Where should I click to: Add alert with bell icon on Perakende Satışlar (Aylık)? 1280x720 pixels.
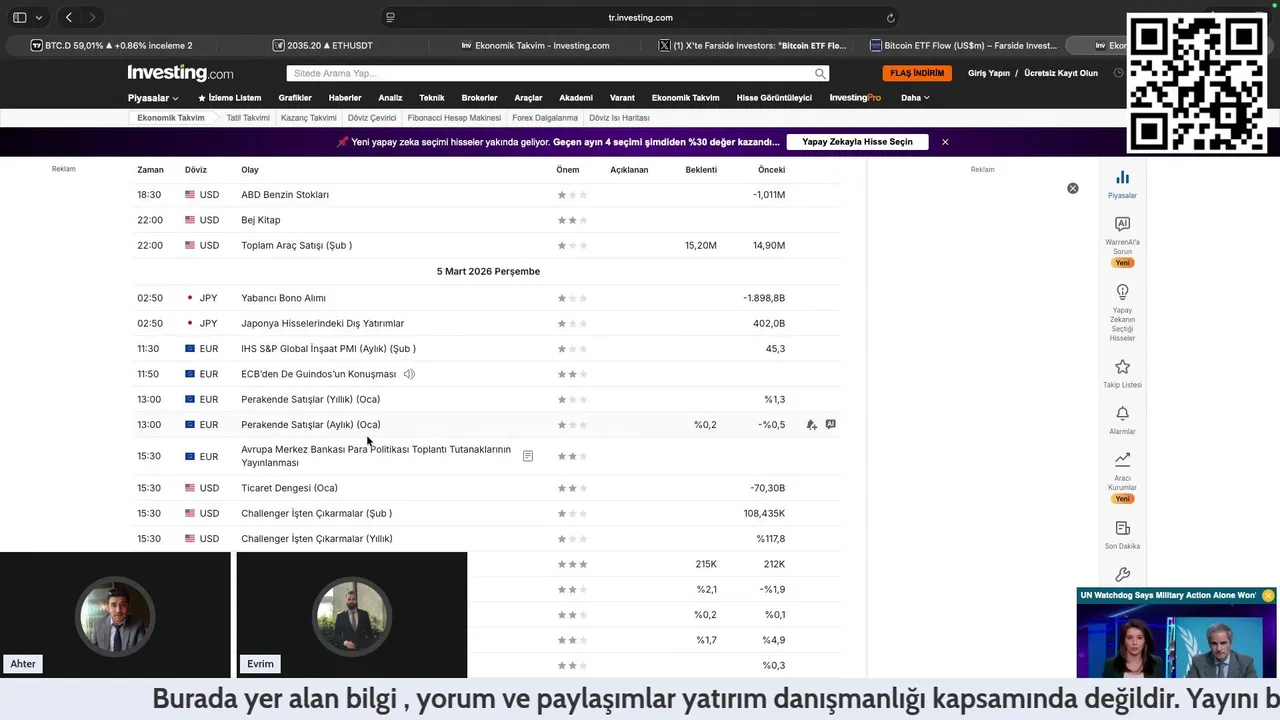click(811, 425)
